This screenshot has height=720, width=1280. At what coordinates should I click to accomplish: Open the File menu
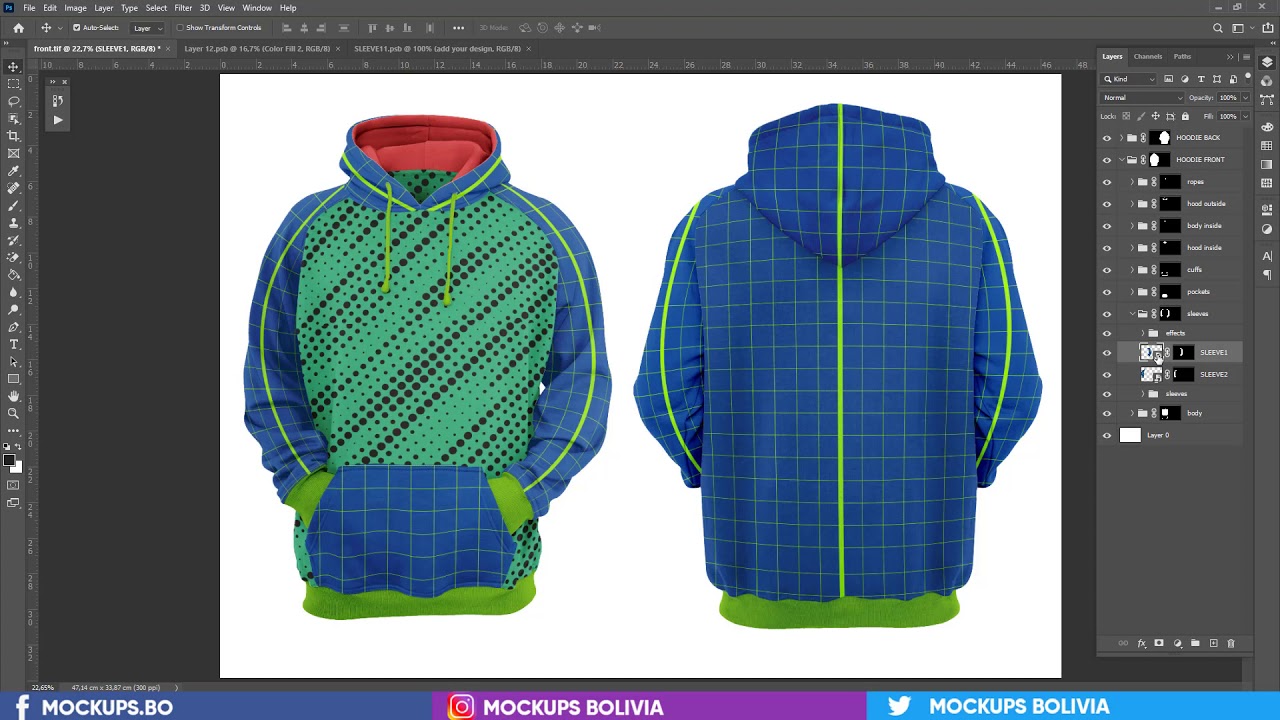click(29, 8)
